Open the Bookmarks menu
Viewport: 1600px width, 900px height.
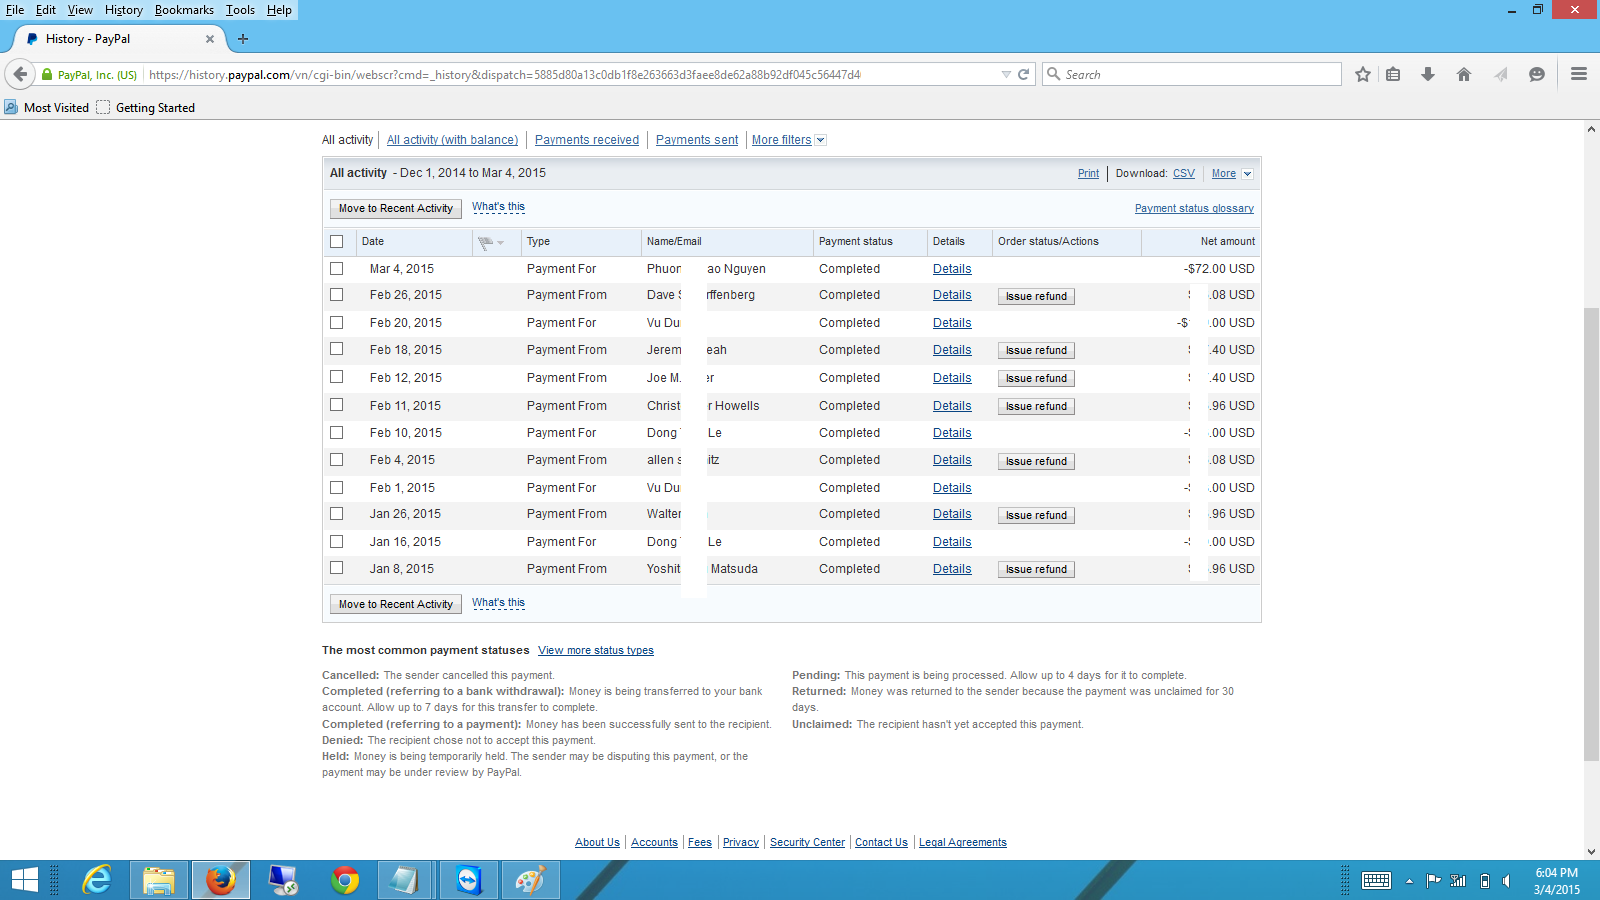click(184, 10)
